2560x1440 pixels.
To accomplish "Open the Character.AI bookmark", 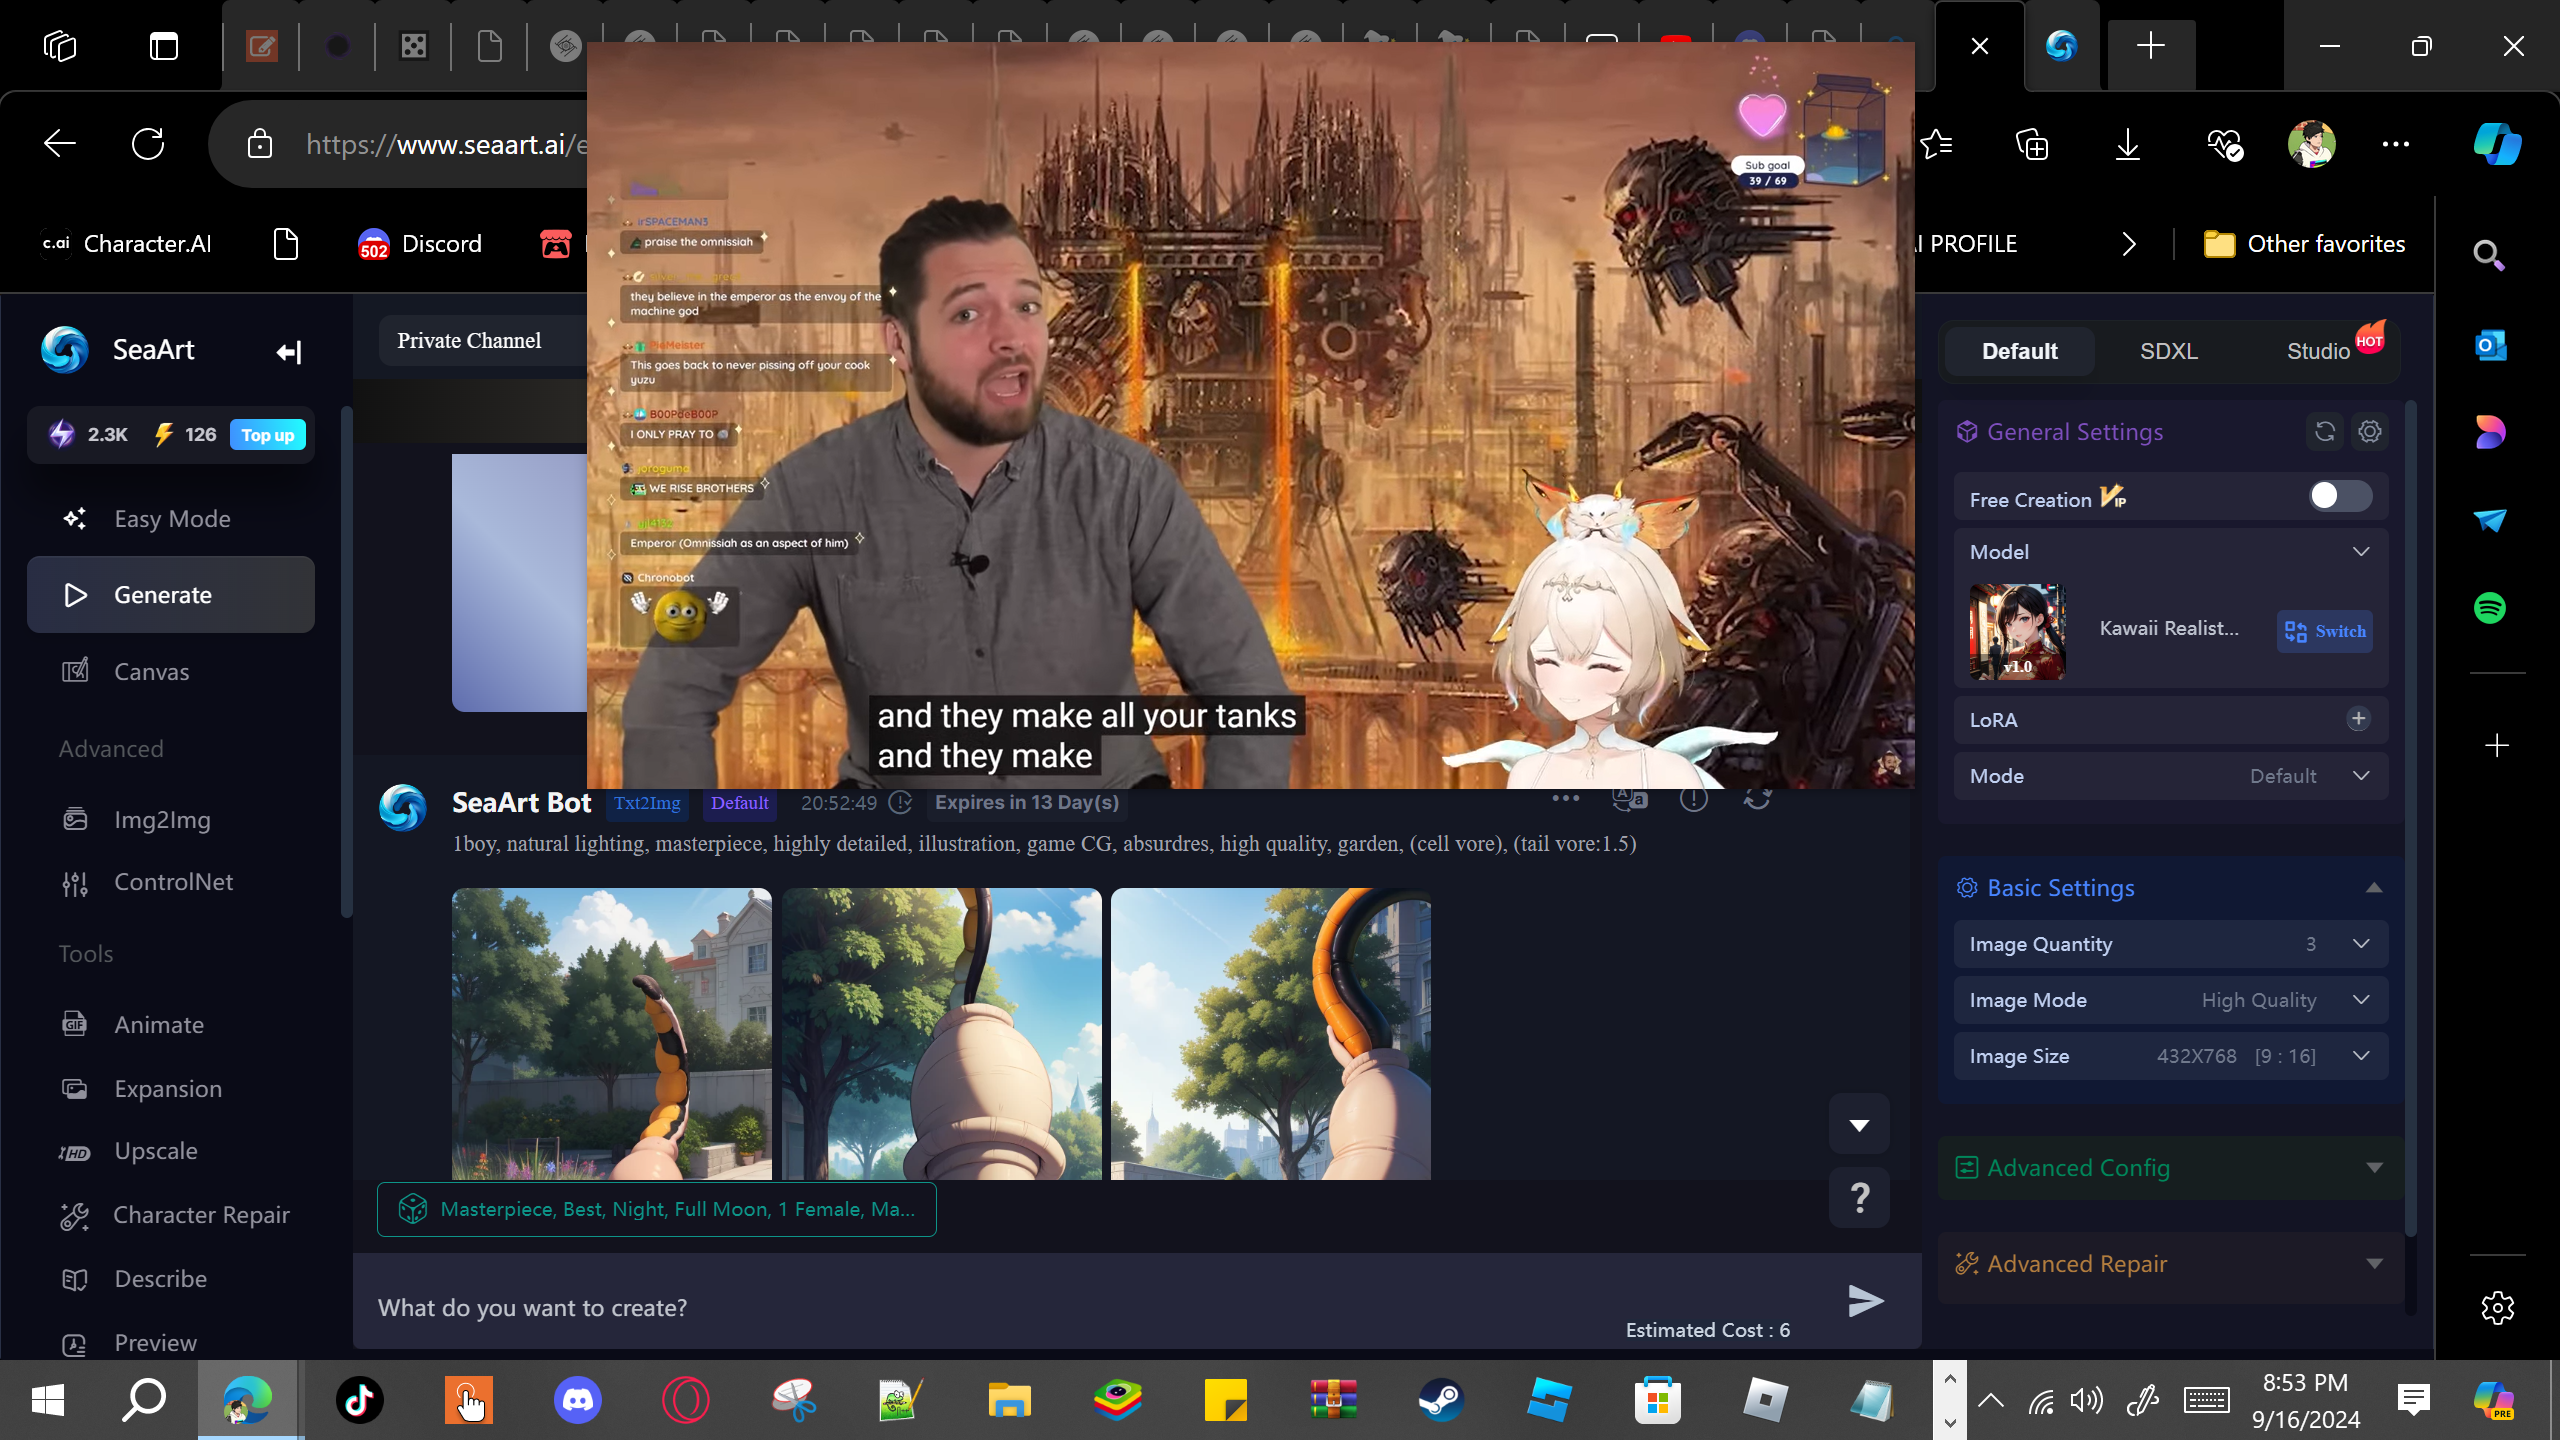I will [127, 244].
